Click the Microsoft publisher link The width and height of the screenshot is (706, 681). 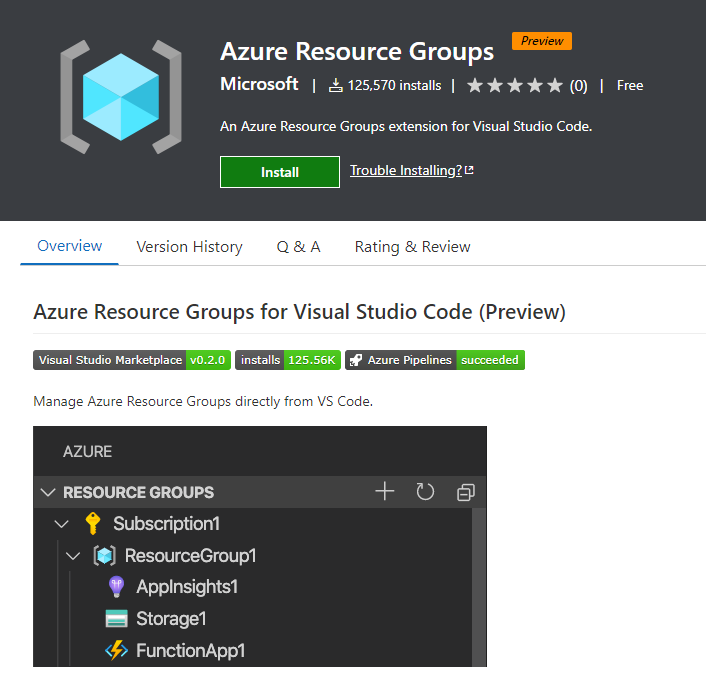click(x=259, y=84)
